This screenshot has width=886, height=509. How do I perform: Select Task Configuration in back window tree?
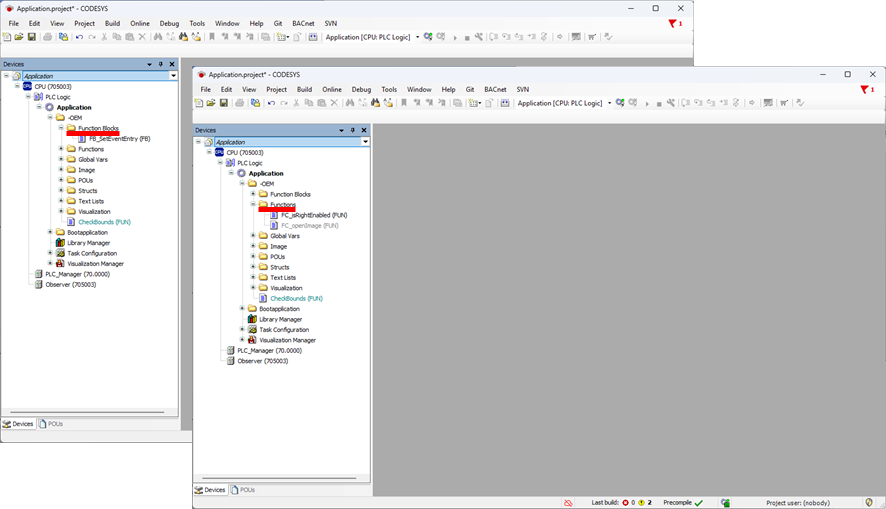click(90, 253)
